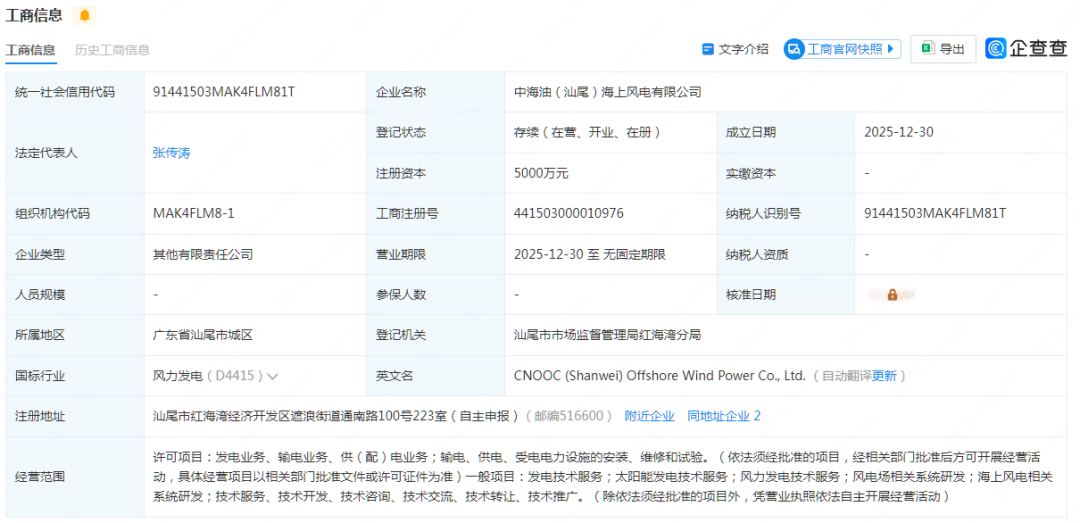Click the company name 中海油（汕尾）海上风电有限公司

click(607, 92)
